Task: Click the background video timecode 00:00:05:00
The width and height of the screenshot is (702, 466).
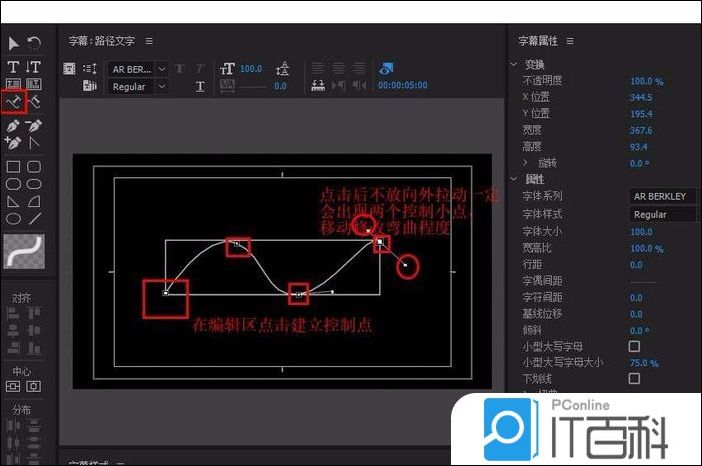Action: [x=402, y=85]
